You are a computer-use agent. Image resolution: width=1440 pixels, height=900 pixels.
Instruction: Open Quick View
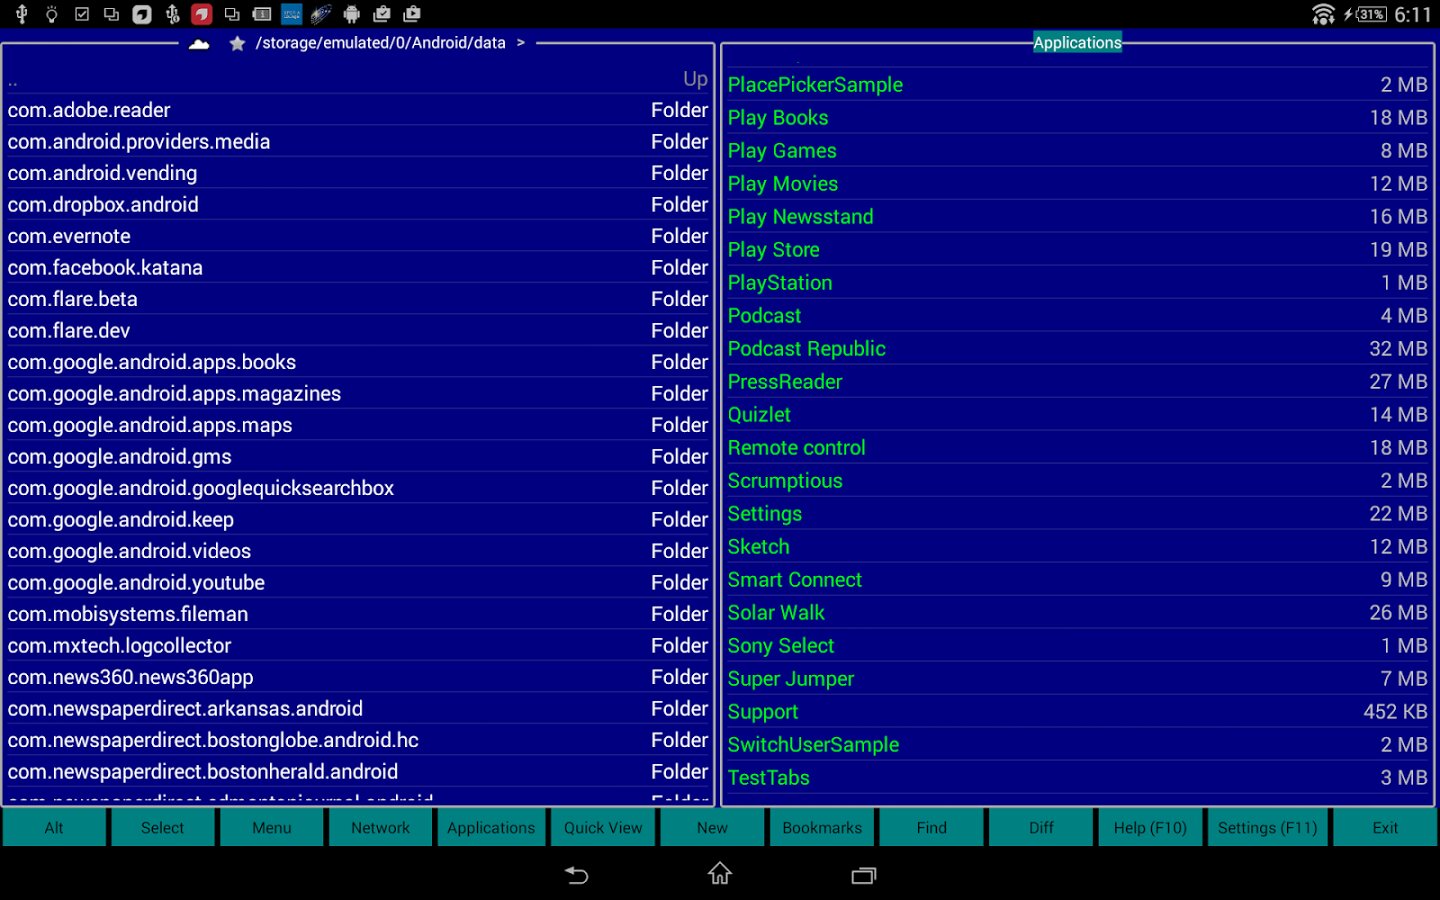tap(603, 828)
